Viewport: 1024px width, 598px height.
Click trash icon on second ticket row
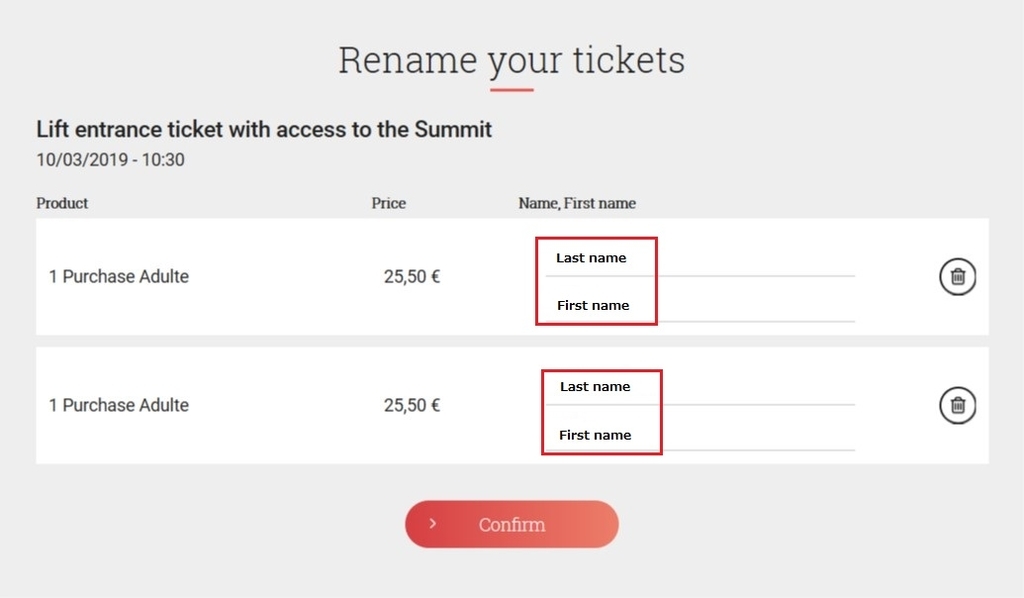pos(957,405)
